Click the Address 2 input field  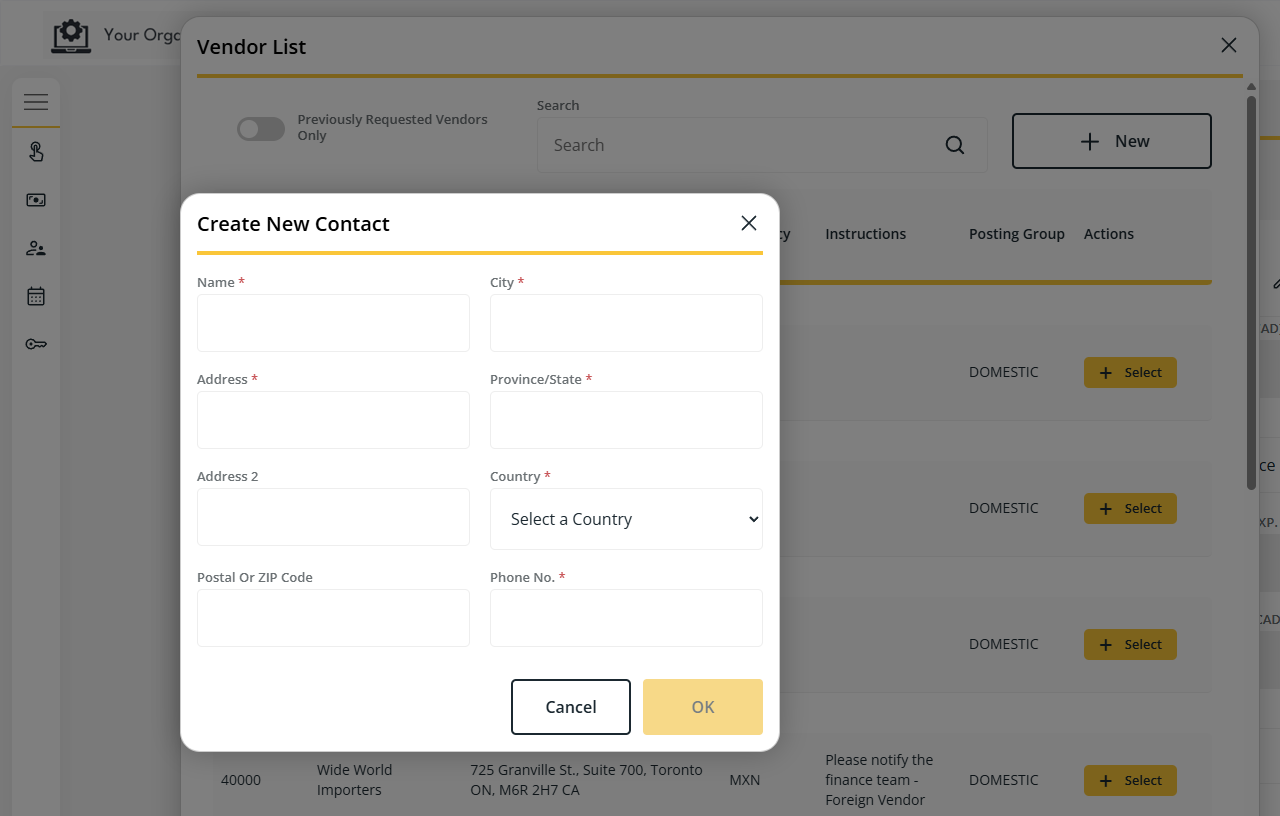[333, 517]
